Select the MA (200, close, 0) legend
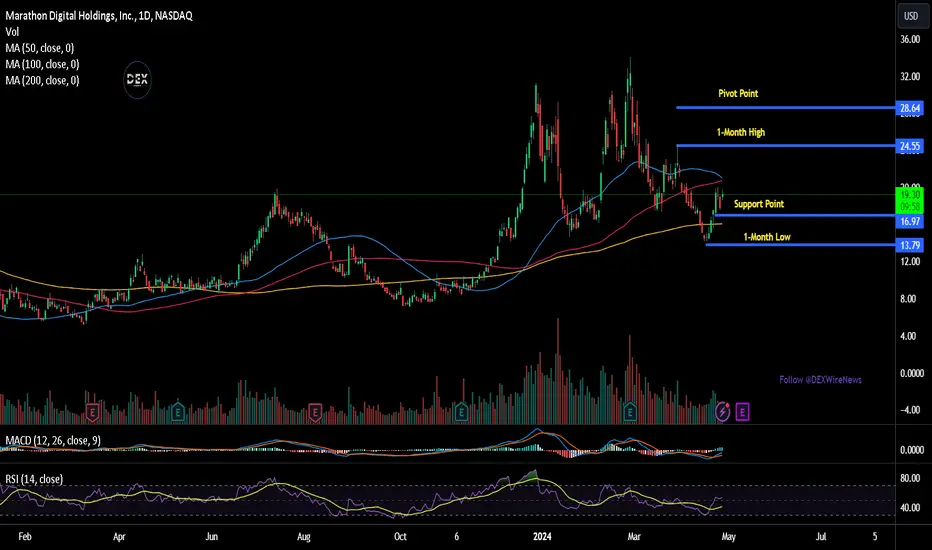 (x=42, y=80)
